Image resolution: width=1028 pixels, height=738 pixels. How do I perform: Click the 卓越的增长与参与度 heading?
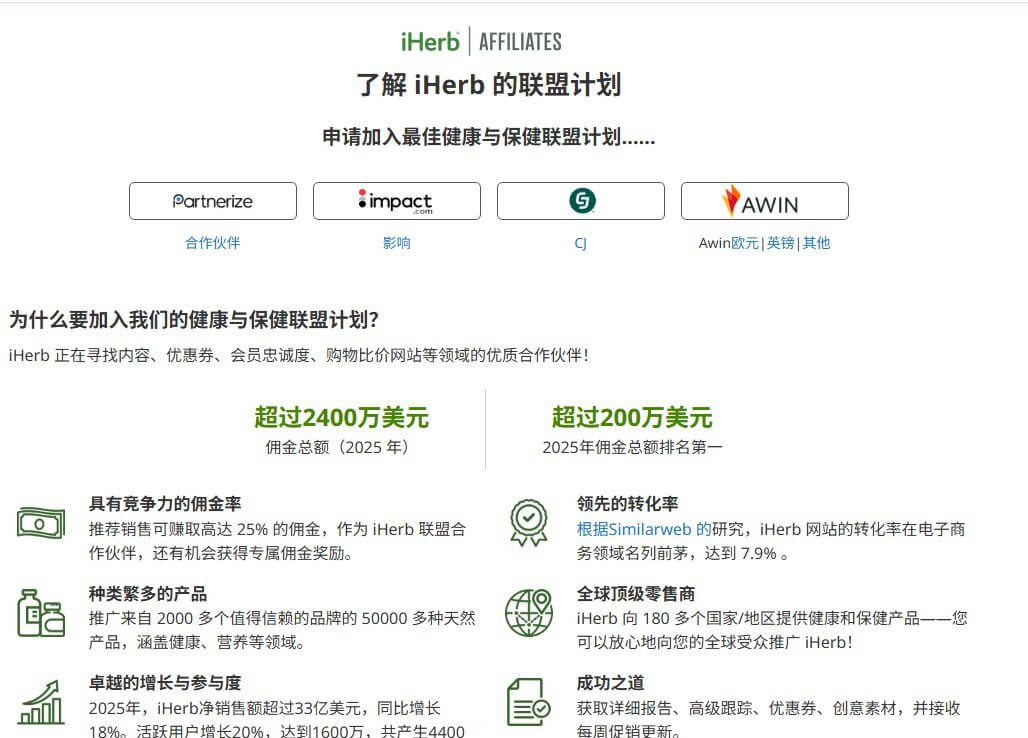[165, 683]
